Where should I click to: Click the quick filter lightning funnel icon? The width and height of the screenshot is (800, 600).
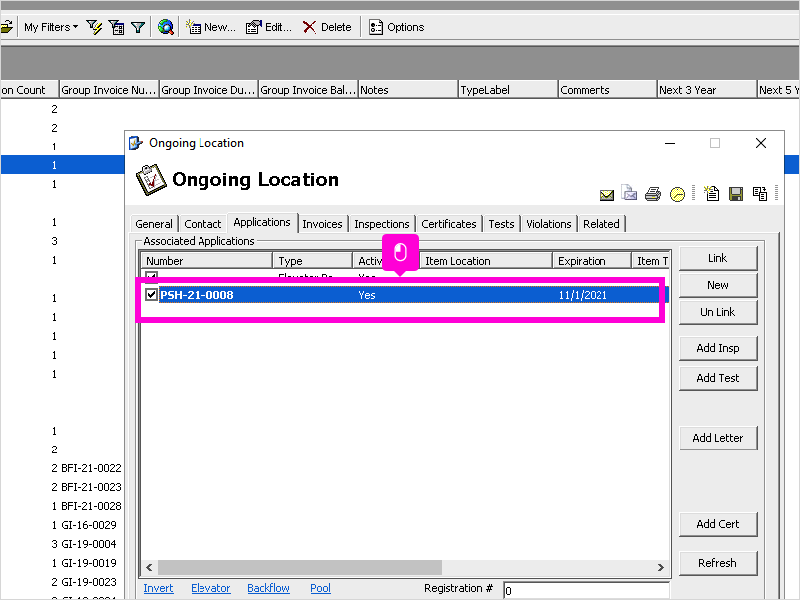click(x=94, y=27)
